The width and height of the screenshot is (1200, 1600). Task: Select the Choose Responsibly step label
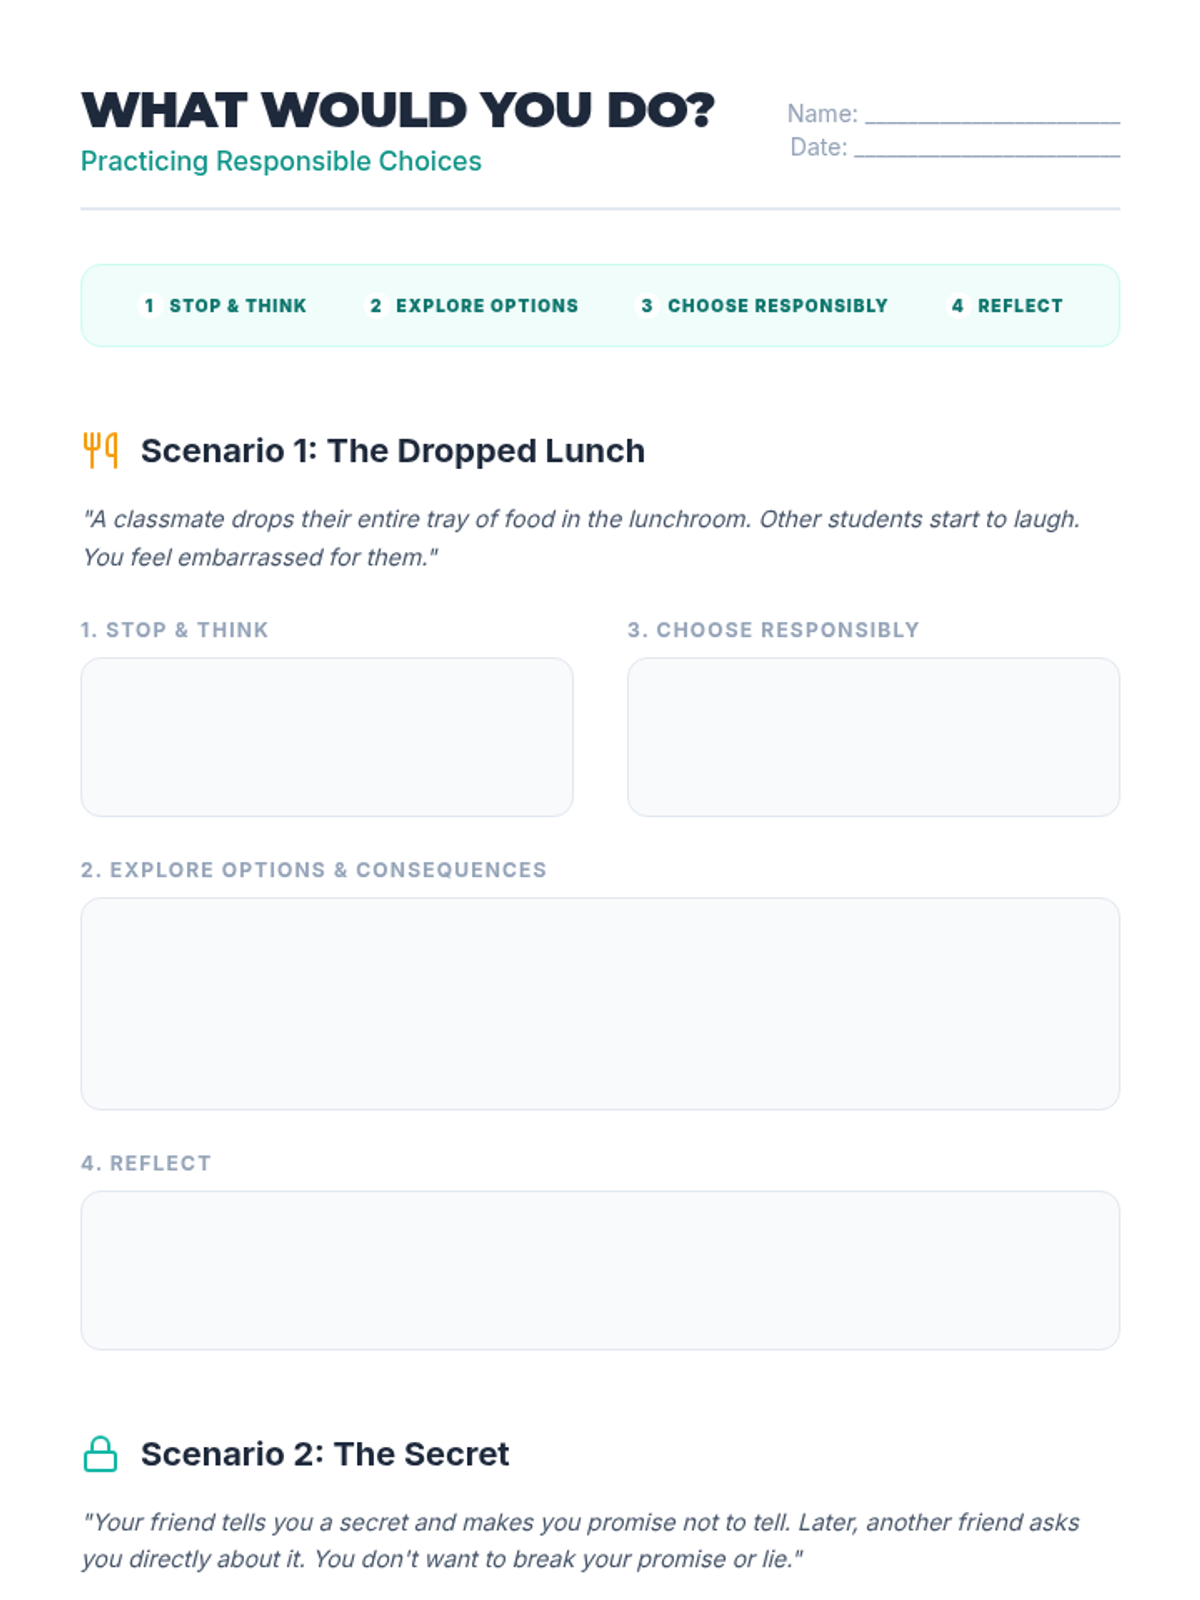pyautogui.click(x=778, y=306)
